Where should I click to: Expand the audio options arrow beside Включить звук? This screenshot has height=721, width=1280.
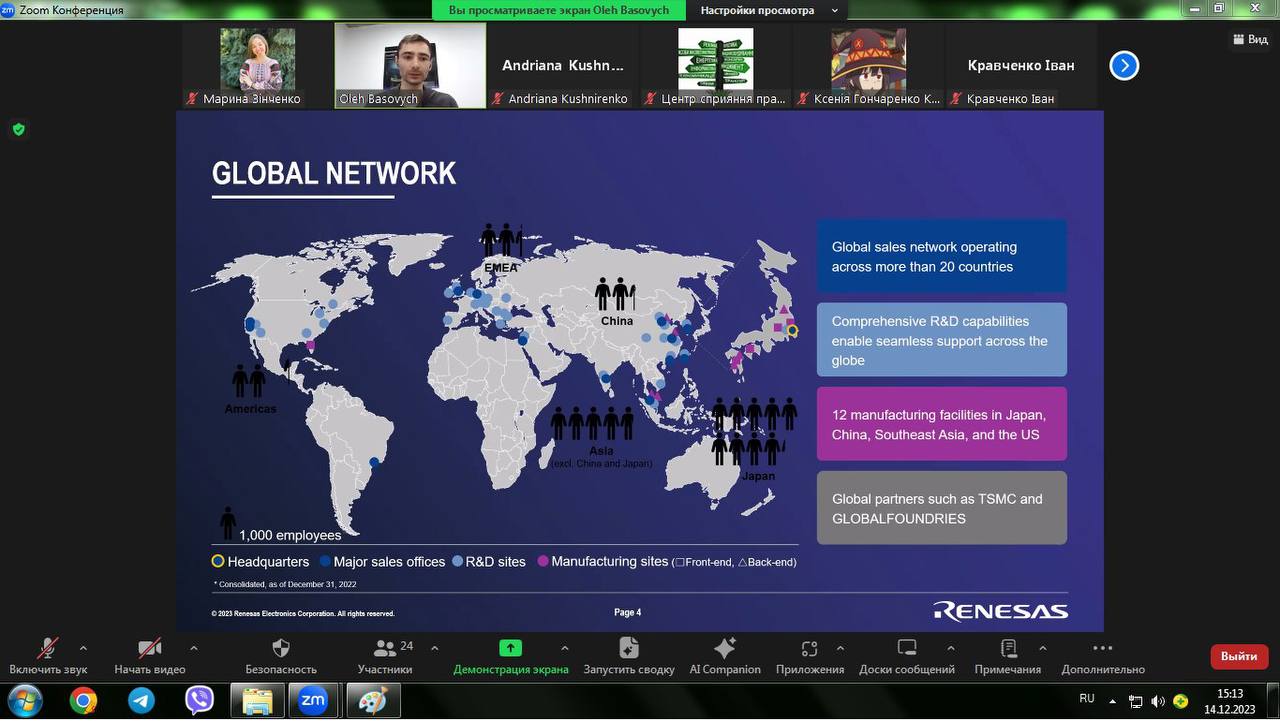(x=83, y=648)
